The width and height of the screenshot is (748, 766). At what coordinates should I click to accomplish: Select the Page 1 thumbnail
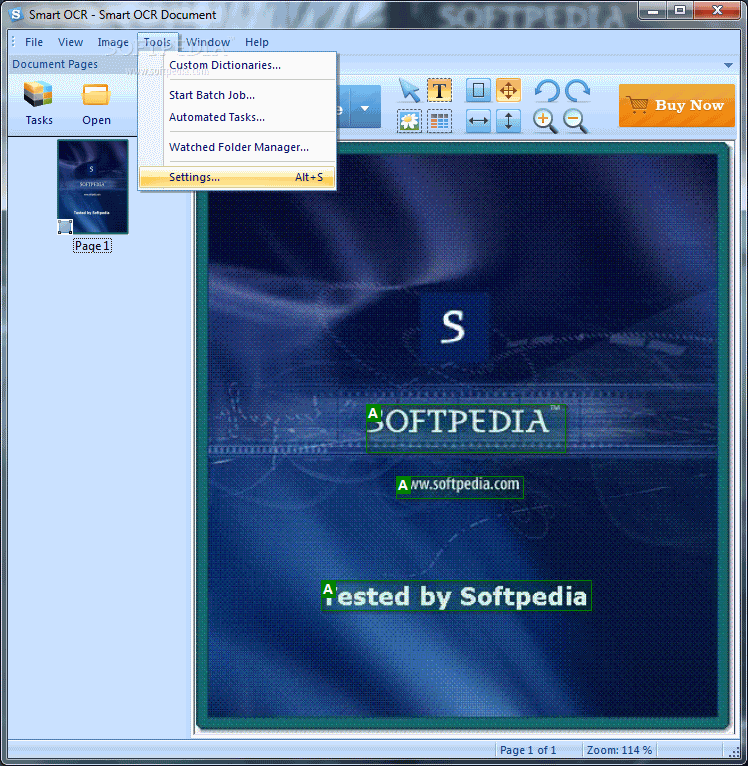93,186
